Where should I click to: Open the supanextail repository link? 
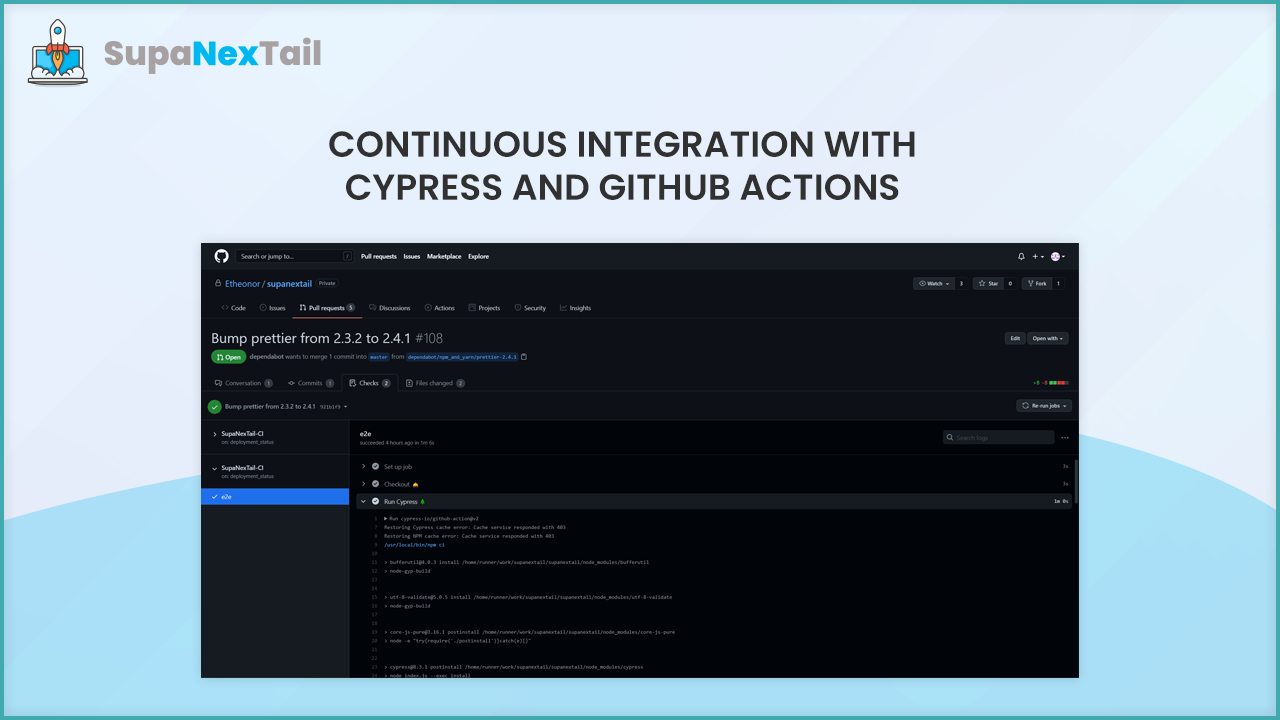[290, 284]
